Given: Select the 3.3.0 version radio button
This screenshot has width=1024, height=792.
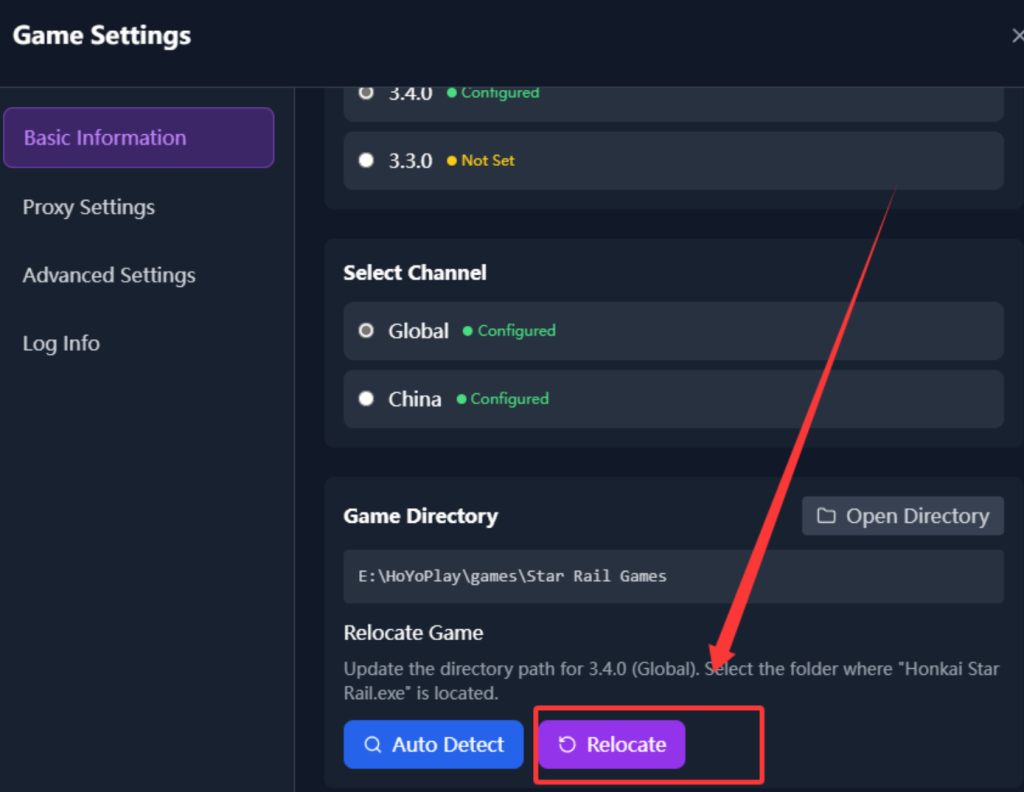Looking at the screenshot, I should coord(366,160).
